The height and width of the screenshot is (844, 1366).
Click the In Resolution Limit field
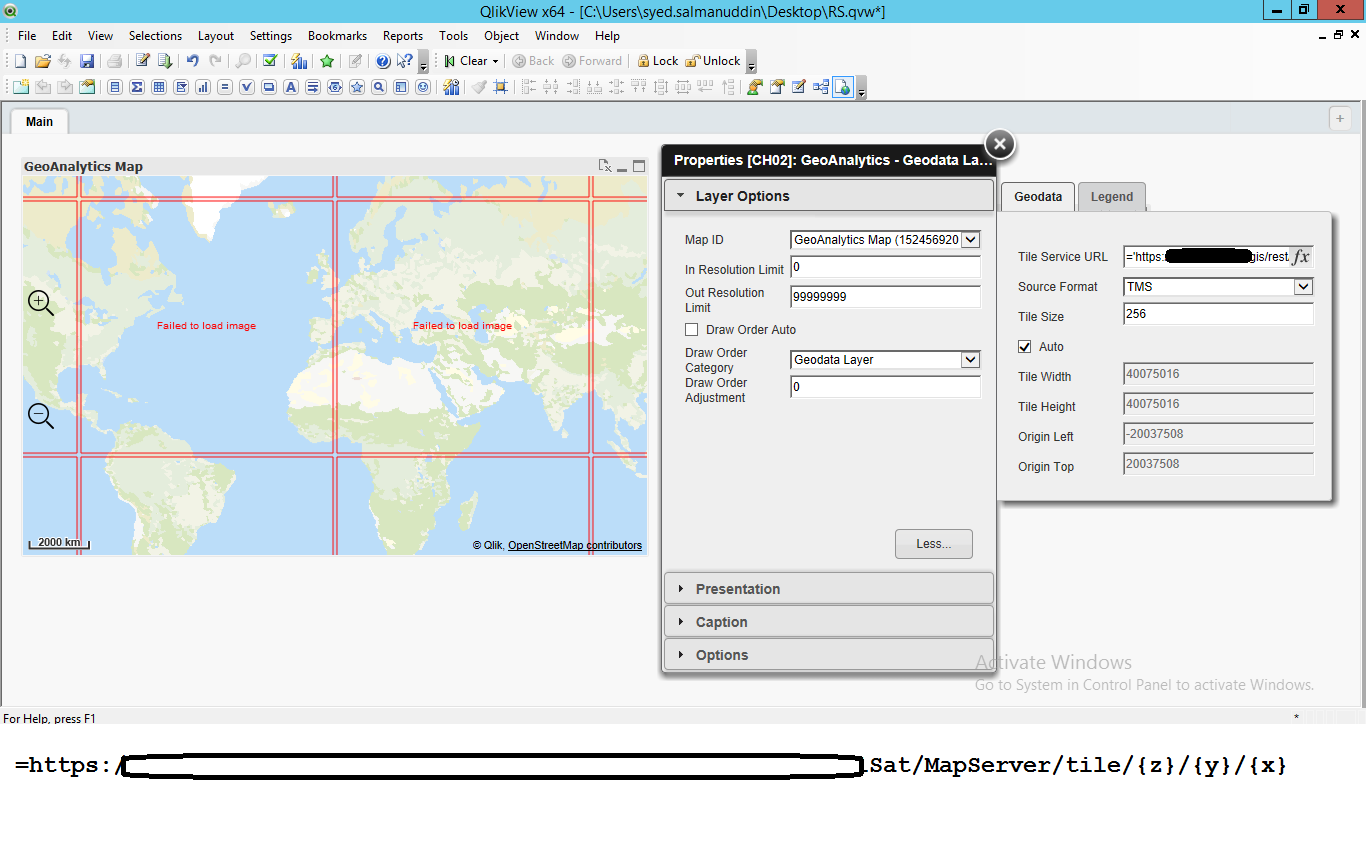pos(885,268)
